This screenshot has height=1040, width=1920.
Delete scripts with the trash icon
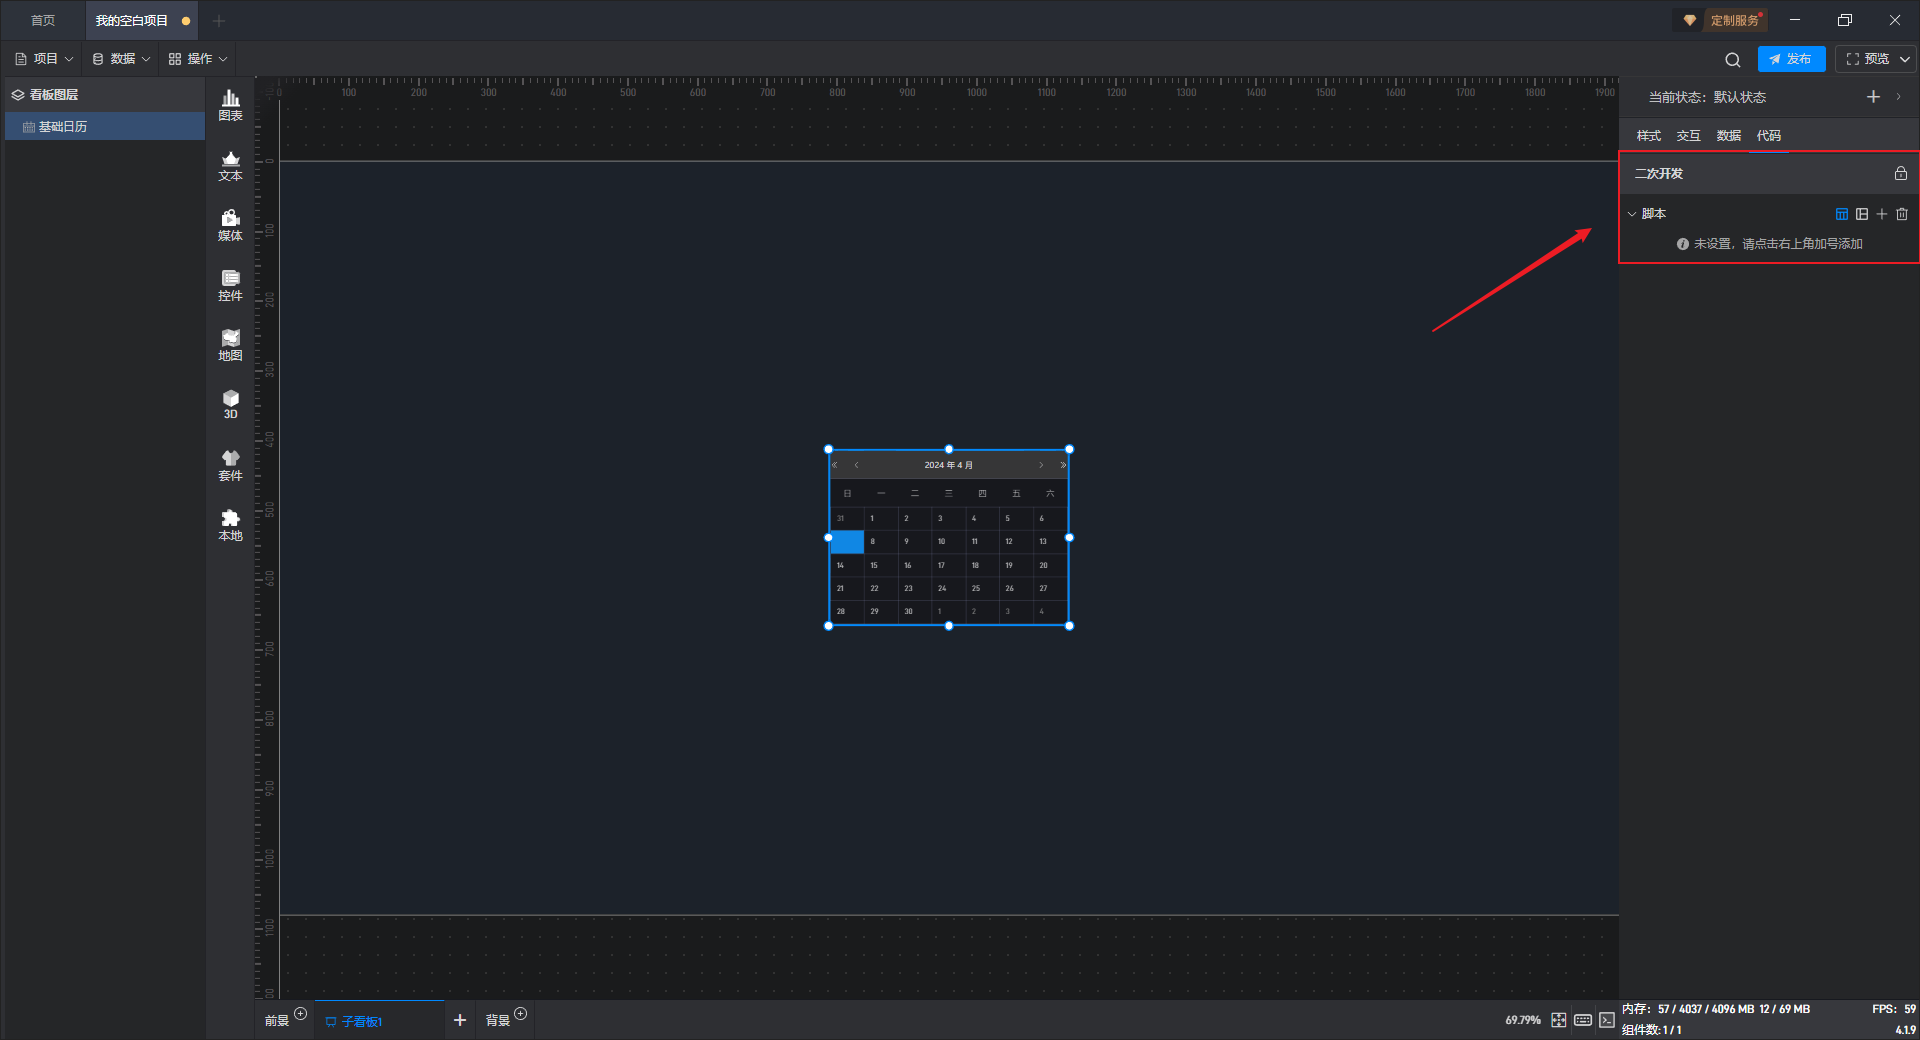point(1902,214)
